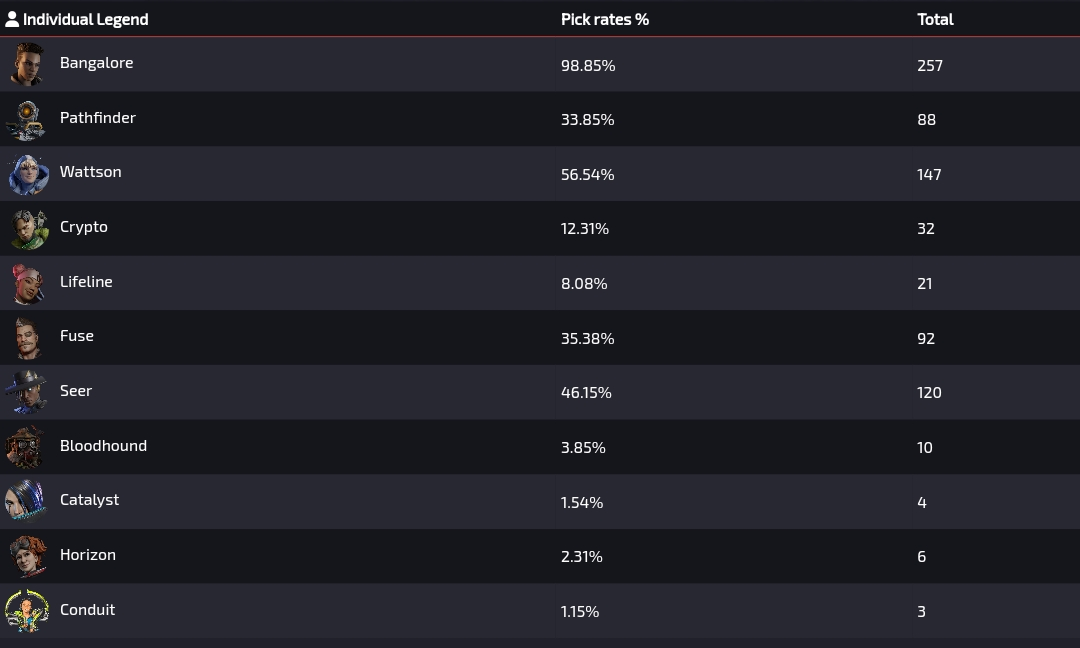The height and width of the screenshot is (648, 1080).
Task: Select the Fuse legend portrait icon
Action: (28, 338)
